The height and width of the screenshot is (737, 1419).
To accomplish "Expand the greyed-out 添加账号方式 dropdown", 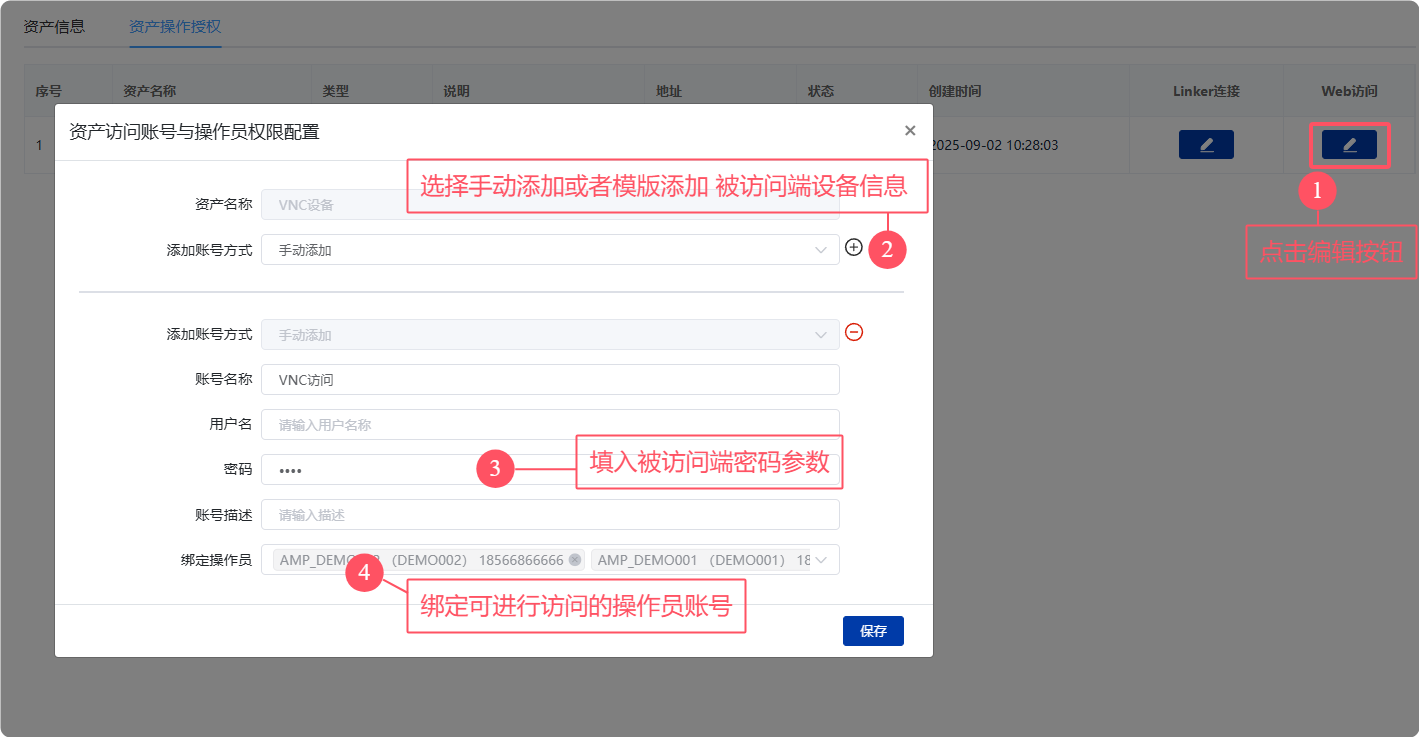I will click(x=549, y=335).
